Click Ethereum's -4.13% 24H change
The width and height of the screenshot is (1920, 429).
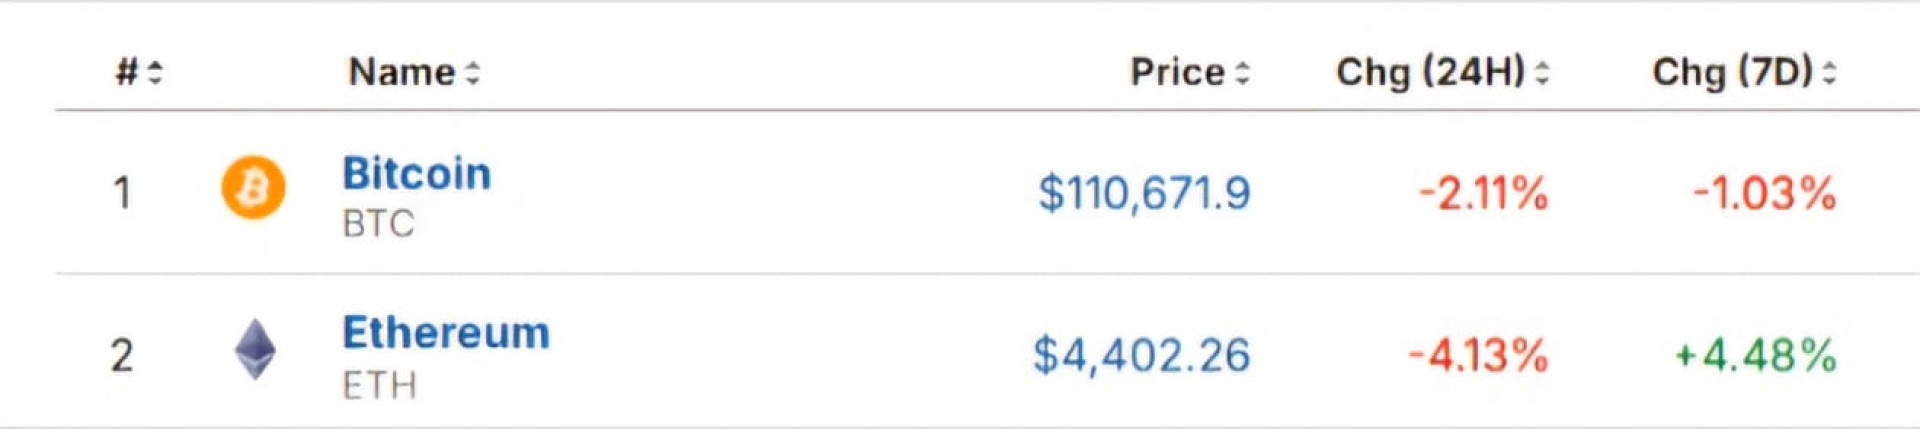(x=1478, y=355)
